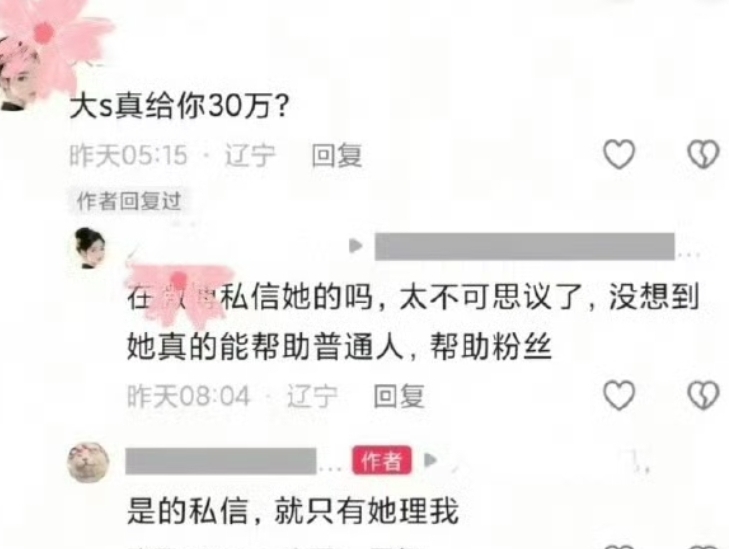The image size is (729, 549).
Task: Tap the arrow next to the 作者 badge
Action: point(431,460)
